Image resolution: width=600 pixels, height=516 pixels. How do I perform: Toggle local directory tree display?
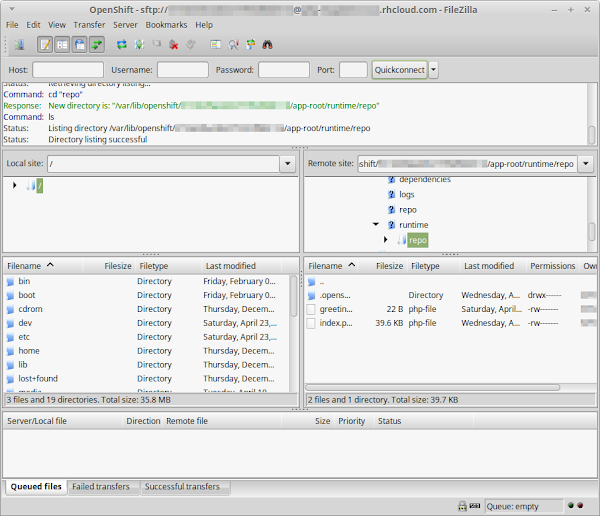click(x=62, y=45)
